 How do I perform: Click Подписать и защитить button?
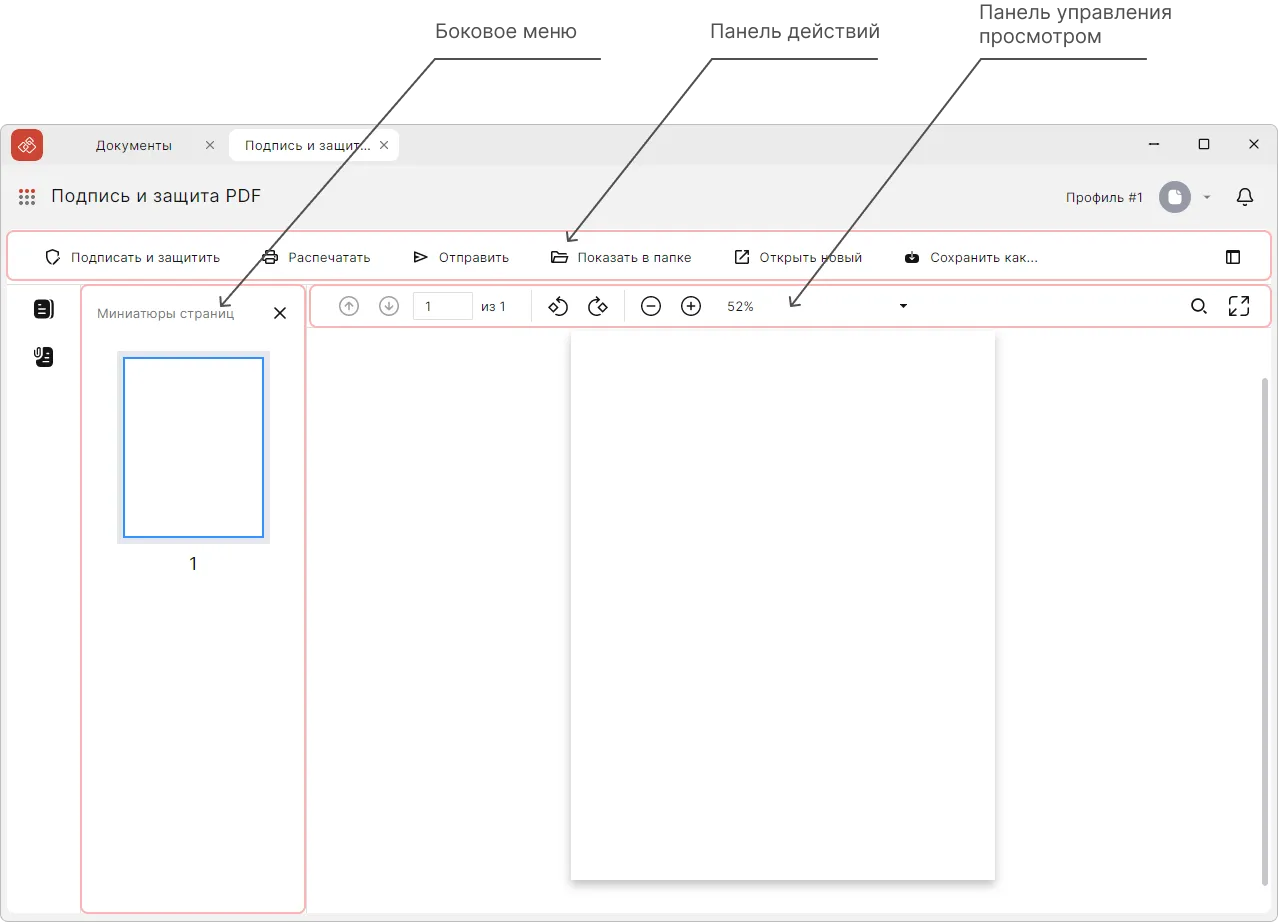133,257
